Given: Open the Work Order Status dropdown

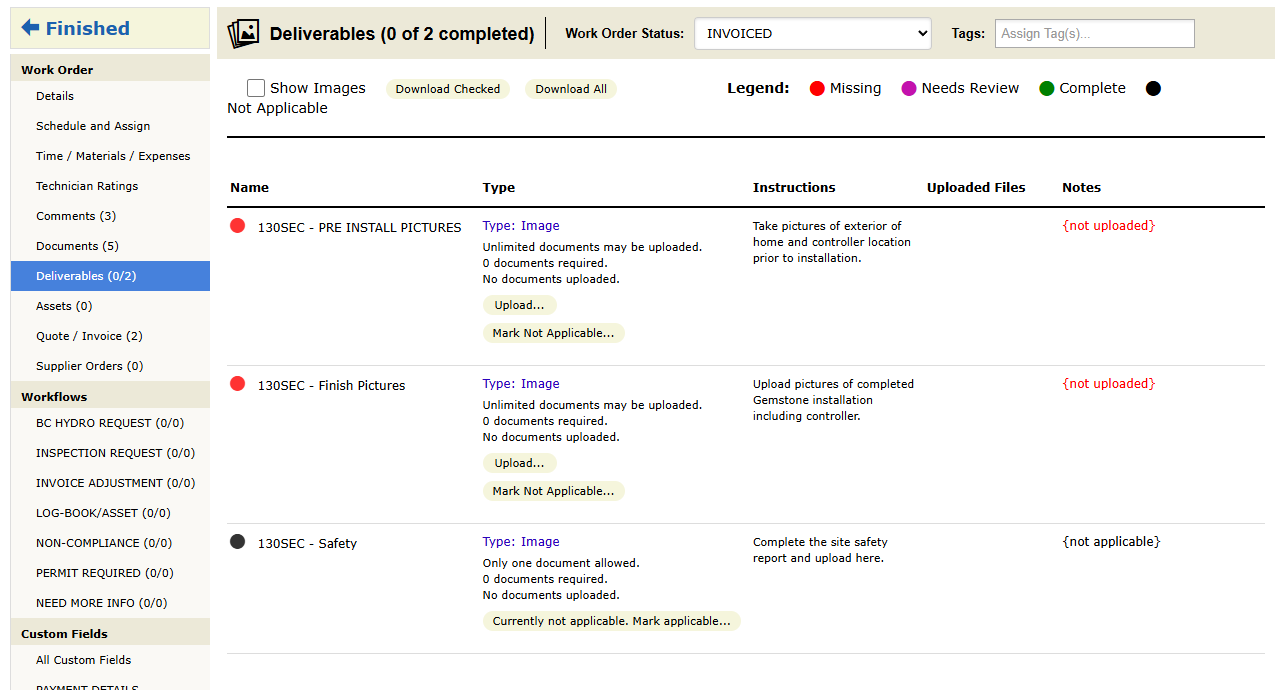Looking at the screenshot, I should click(813, 33).
